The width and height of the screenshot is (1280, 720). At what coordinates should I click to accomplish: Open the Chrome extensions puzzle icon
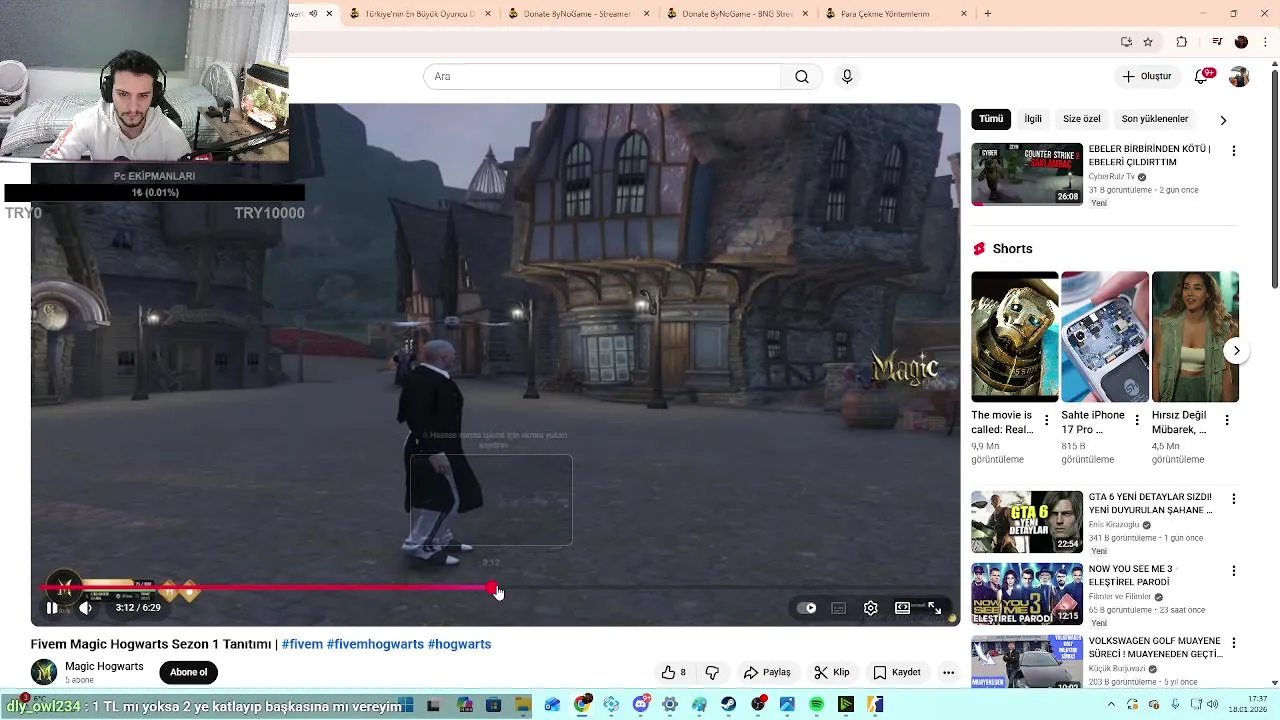(x=1182, y=42)
